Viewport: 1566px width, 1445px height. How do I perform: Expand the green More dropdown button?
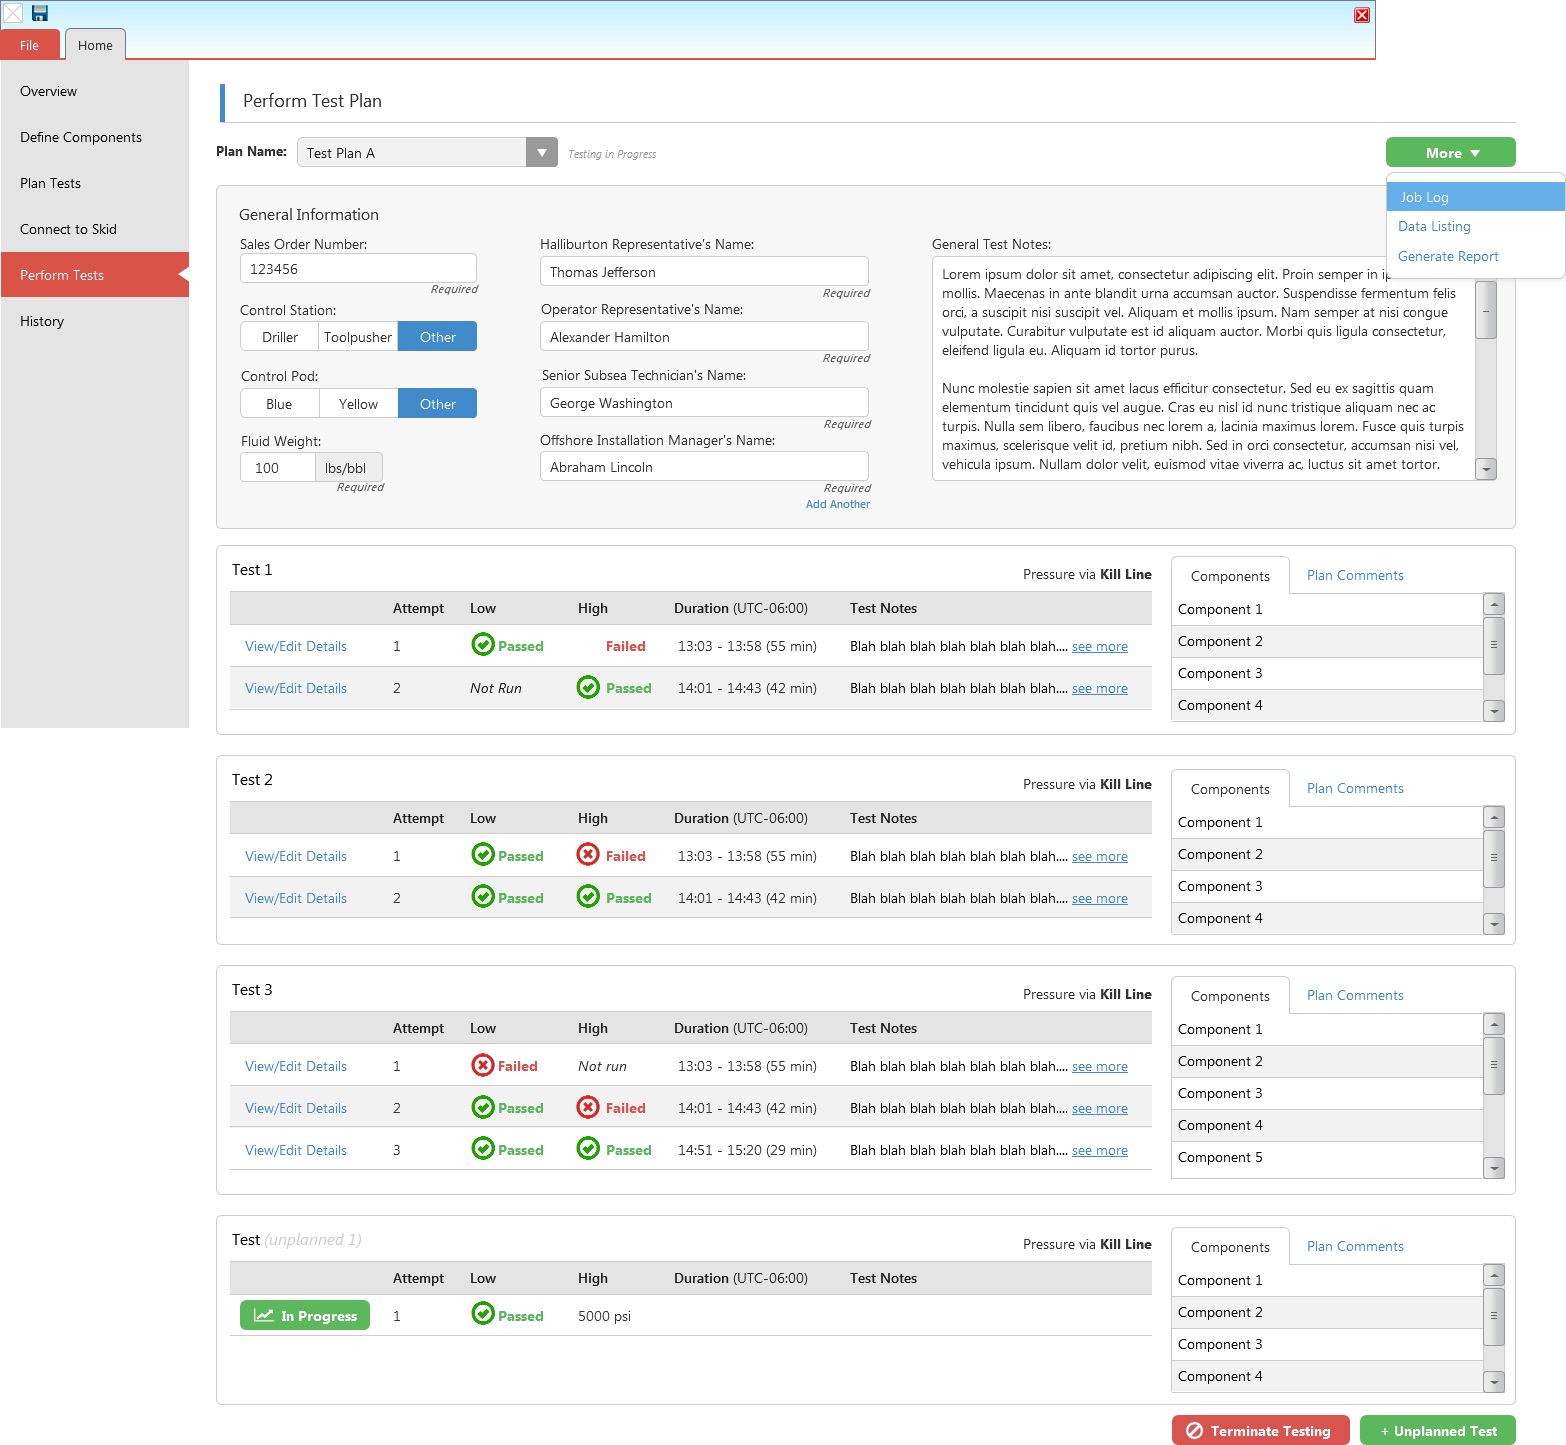pos(1450,153)
